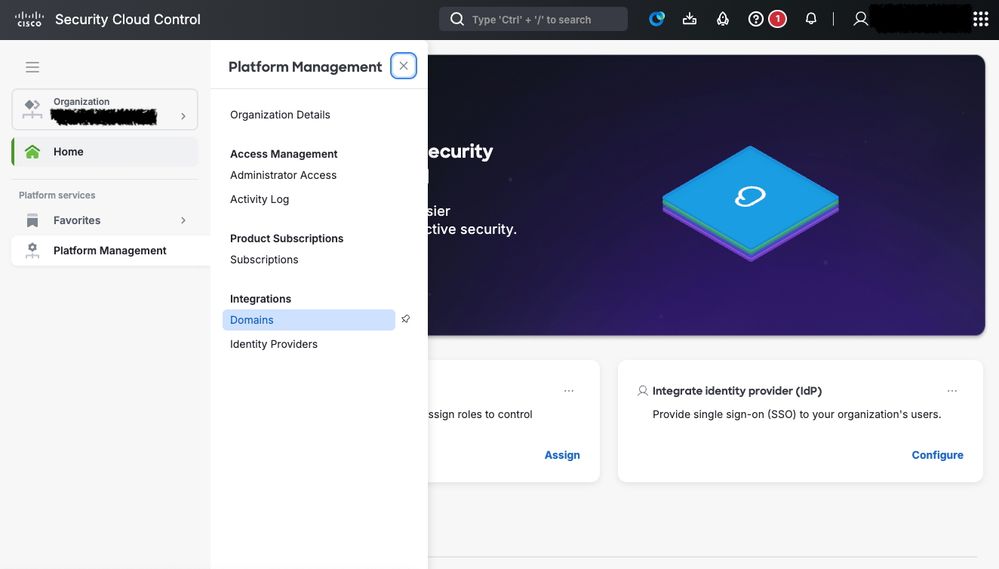Click the Access Management section heading
This screenshot has height=569, width=999.
[284, 154]
